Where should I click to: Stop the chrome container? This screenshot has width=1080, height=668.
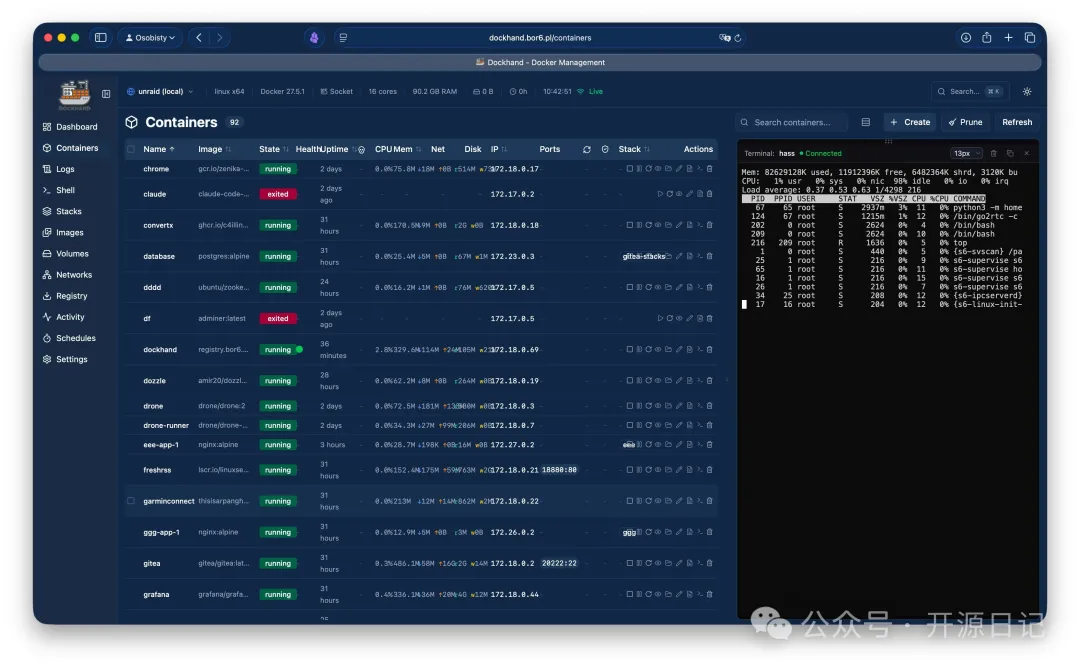[x=630, y=169]
